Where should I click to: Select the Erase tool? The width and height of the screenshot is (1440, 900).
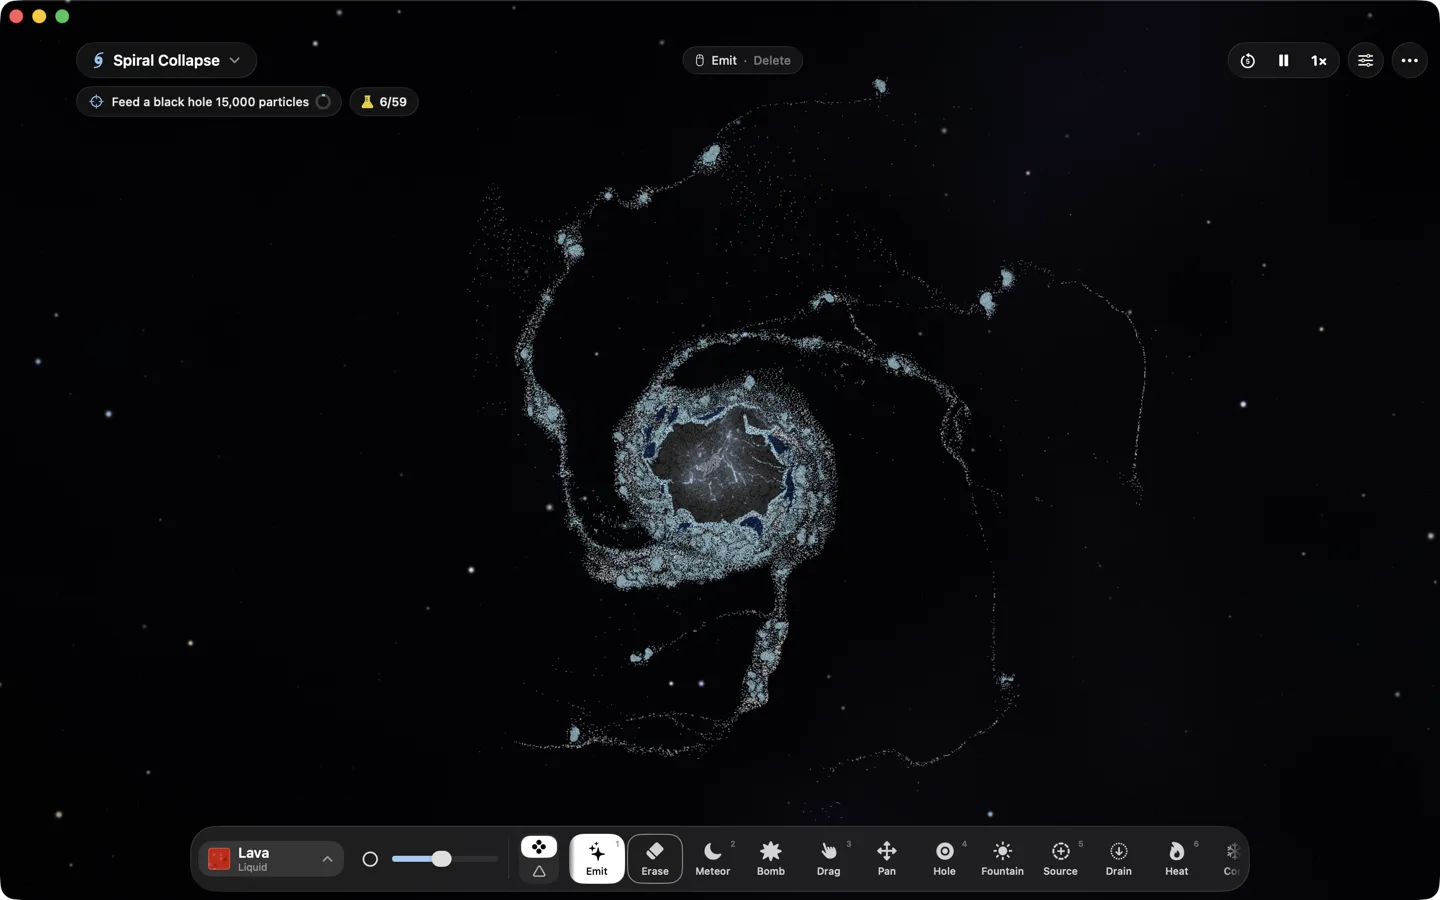tap(655, 858)
